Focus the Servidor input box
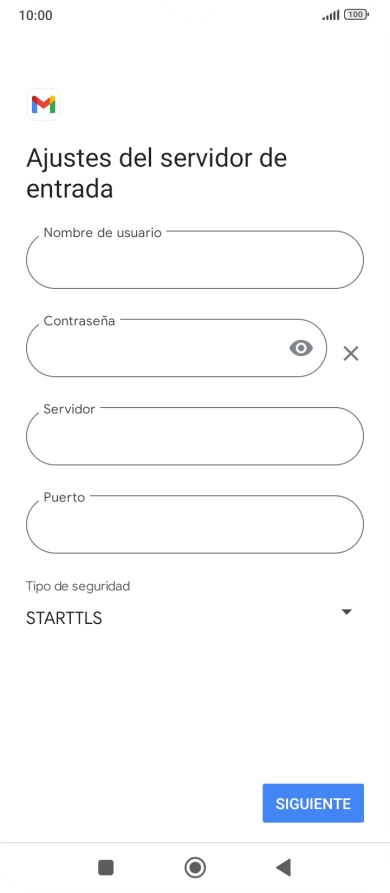This screenshot has height=893, width=390. [x=195, y=436]
